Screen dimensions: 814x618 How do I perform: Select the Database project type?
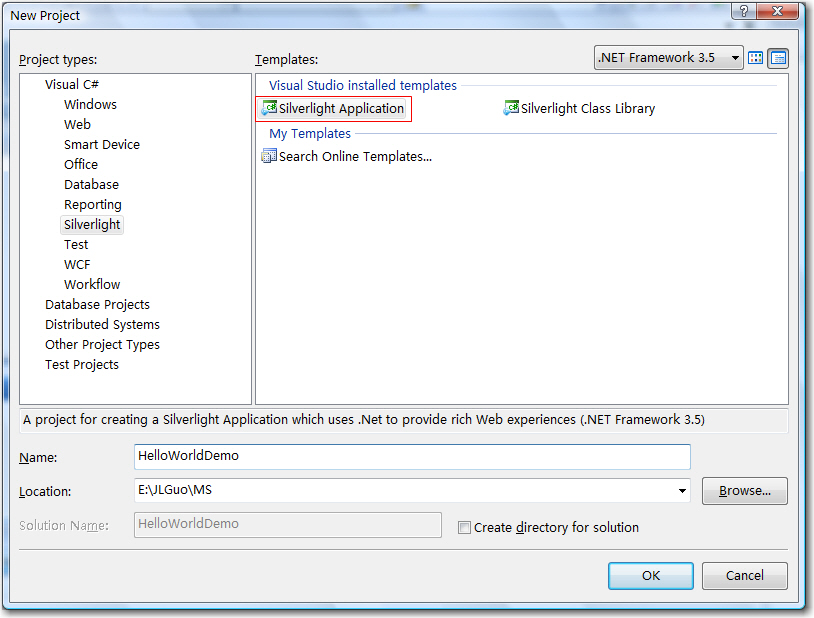(x=91, y=184)
